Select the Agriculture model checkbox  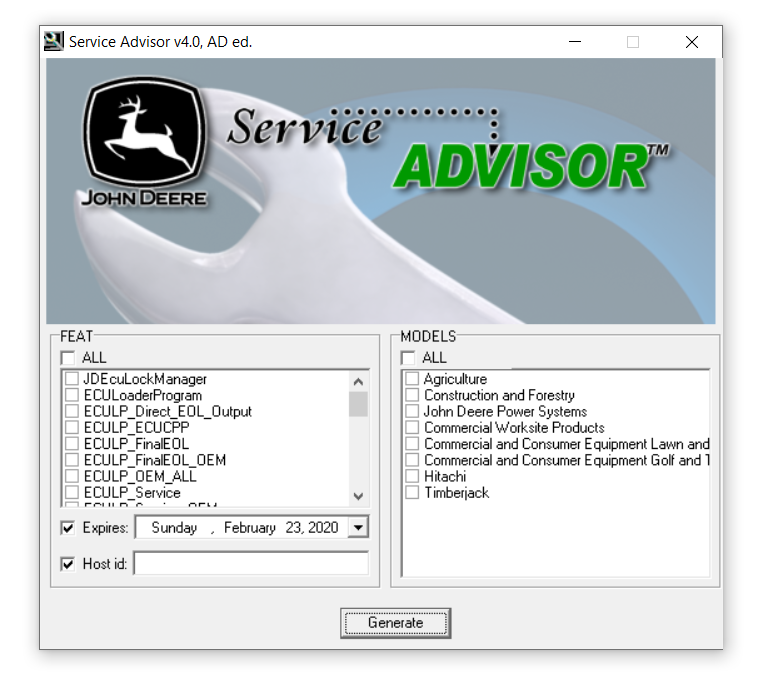412,379
